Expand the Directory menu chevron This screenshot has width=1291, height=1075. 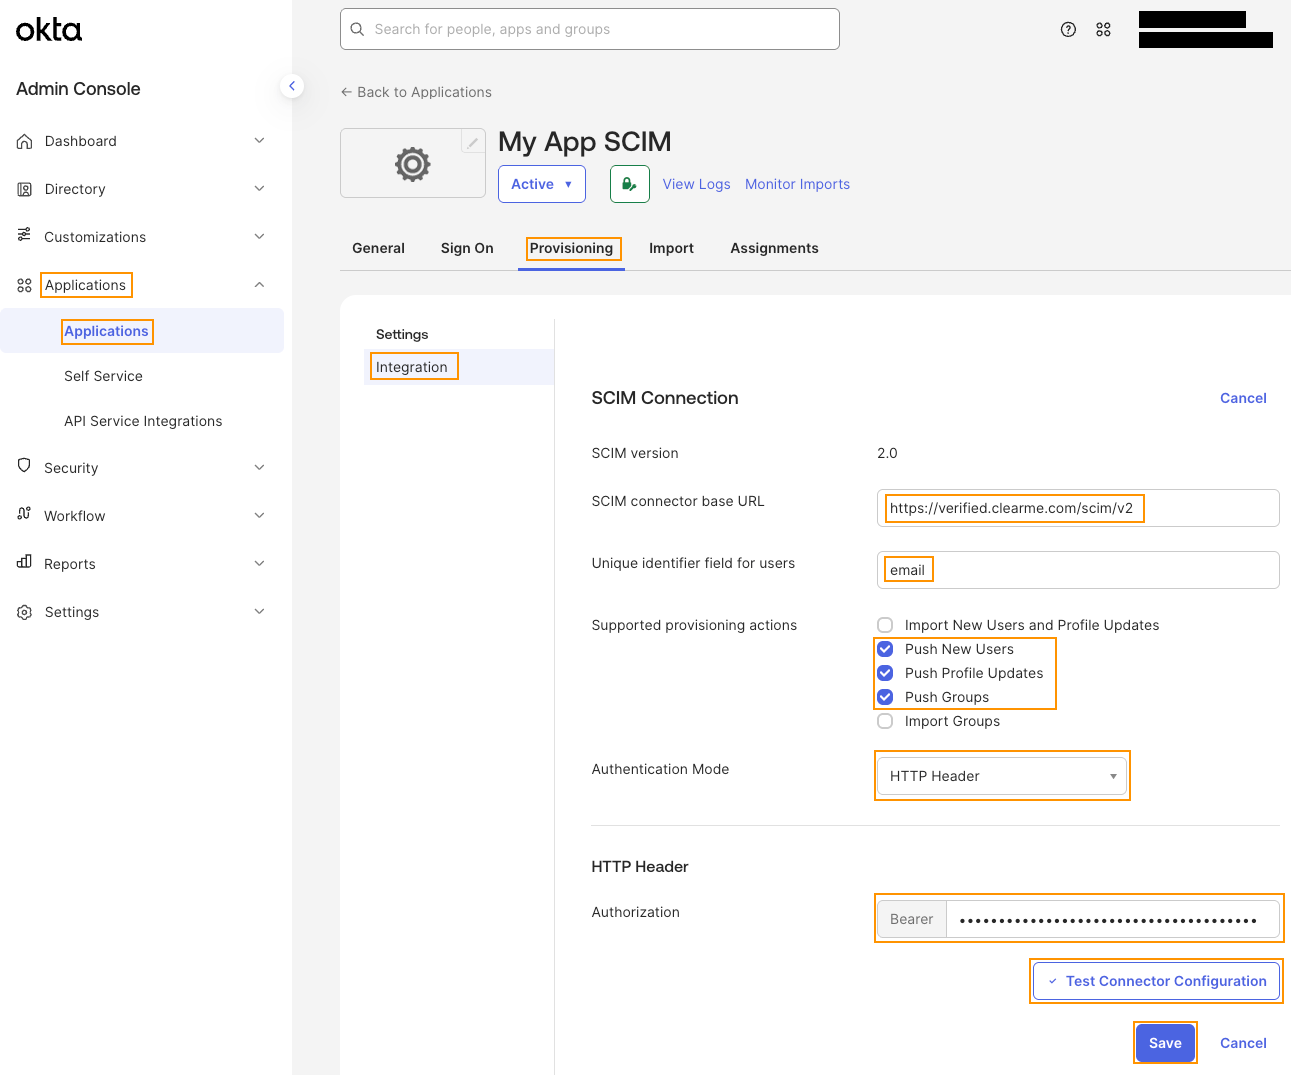coord(259,189)
